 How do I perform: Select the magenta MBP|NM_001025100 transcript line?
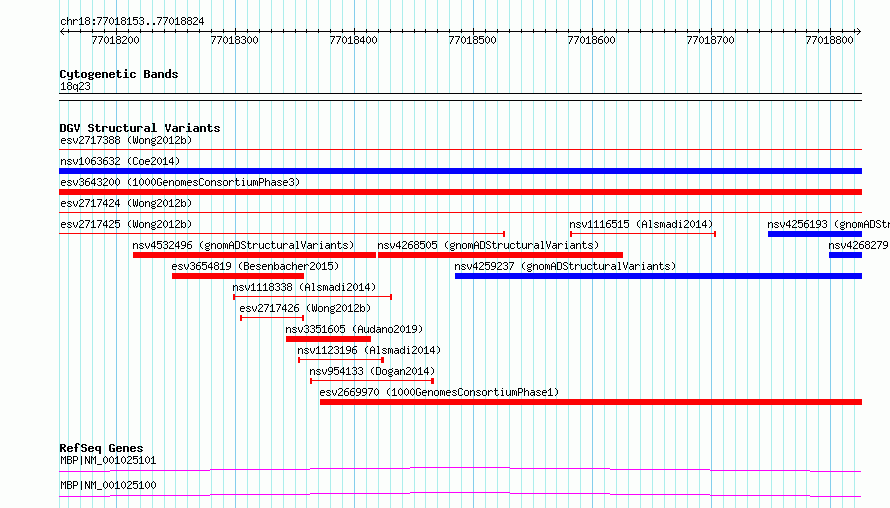click(460, 494)
